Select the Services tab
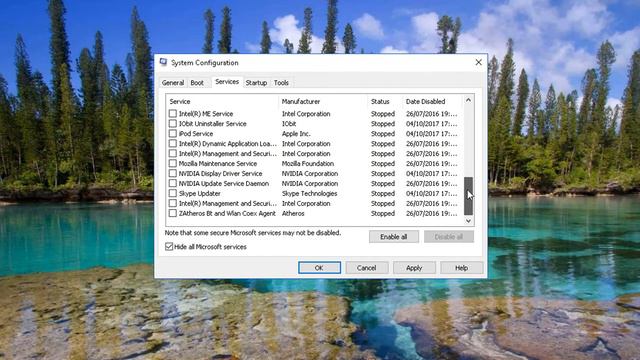The height and width of the screenshot is (360, 640). tap(227, 82)
